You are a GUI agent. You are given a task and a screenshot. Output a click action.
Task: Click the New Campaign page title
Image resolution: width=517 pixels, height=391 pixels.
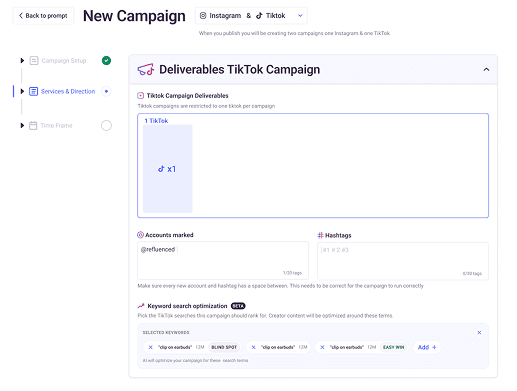click(x=134, y=16)
